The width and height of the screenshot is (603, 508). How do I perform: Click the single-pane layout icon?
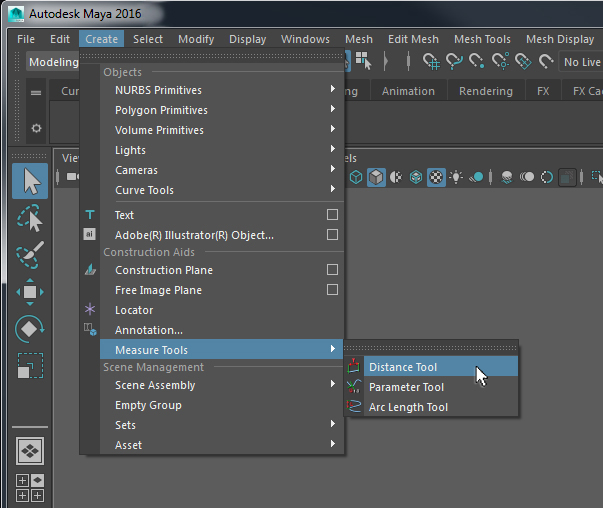click(30, 451)
